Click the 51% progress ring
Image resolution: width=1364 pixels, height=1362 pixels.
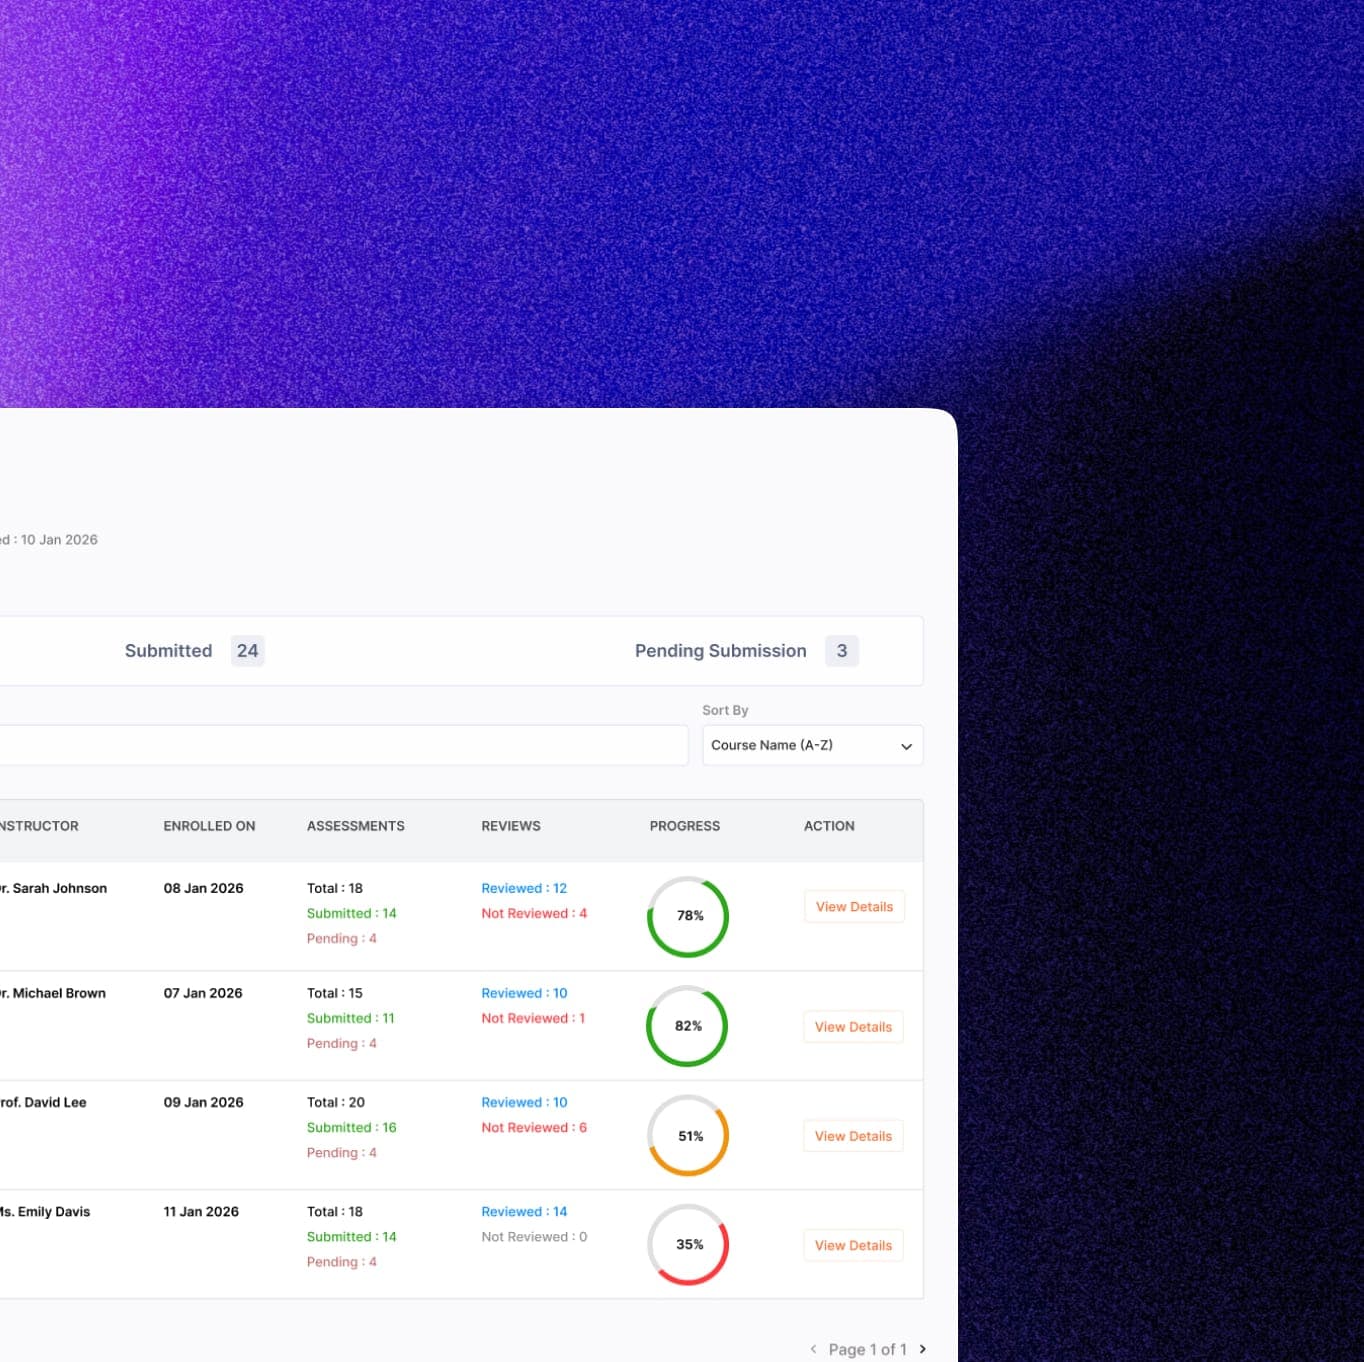(688, 1135)
